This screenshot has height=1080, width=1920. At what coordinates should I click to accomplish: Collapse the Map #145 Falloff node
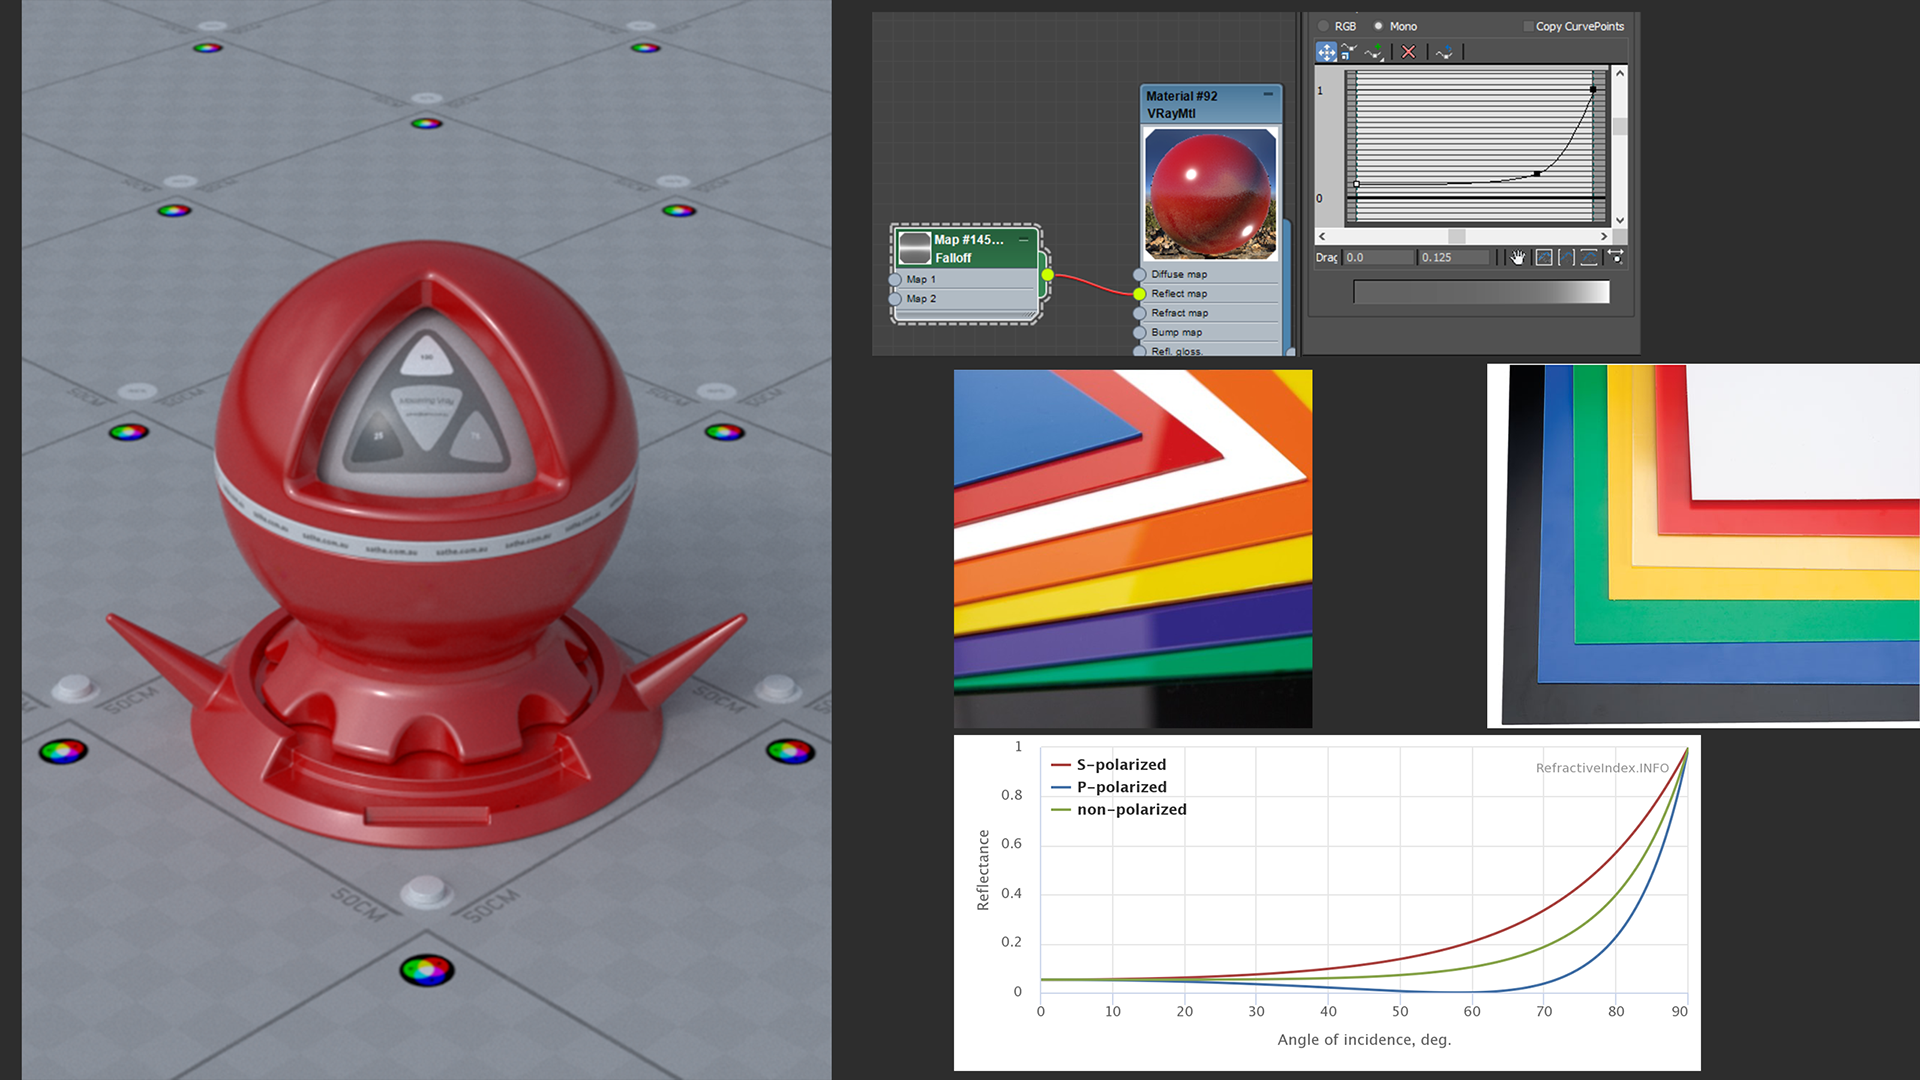point(1023,240)
